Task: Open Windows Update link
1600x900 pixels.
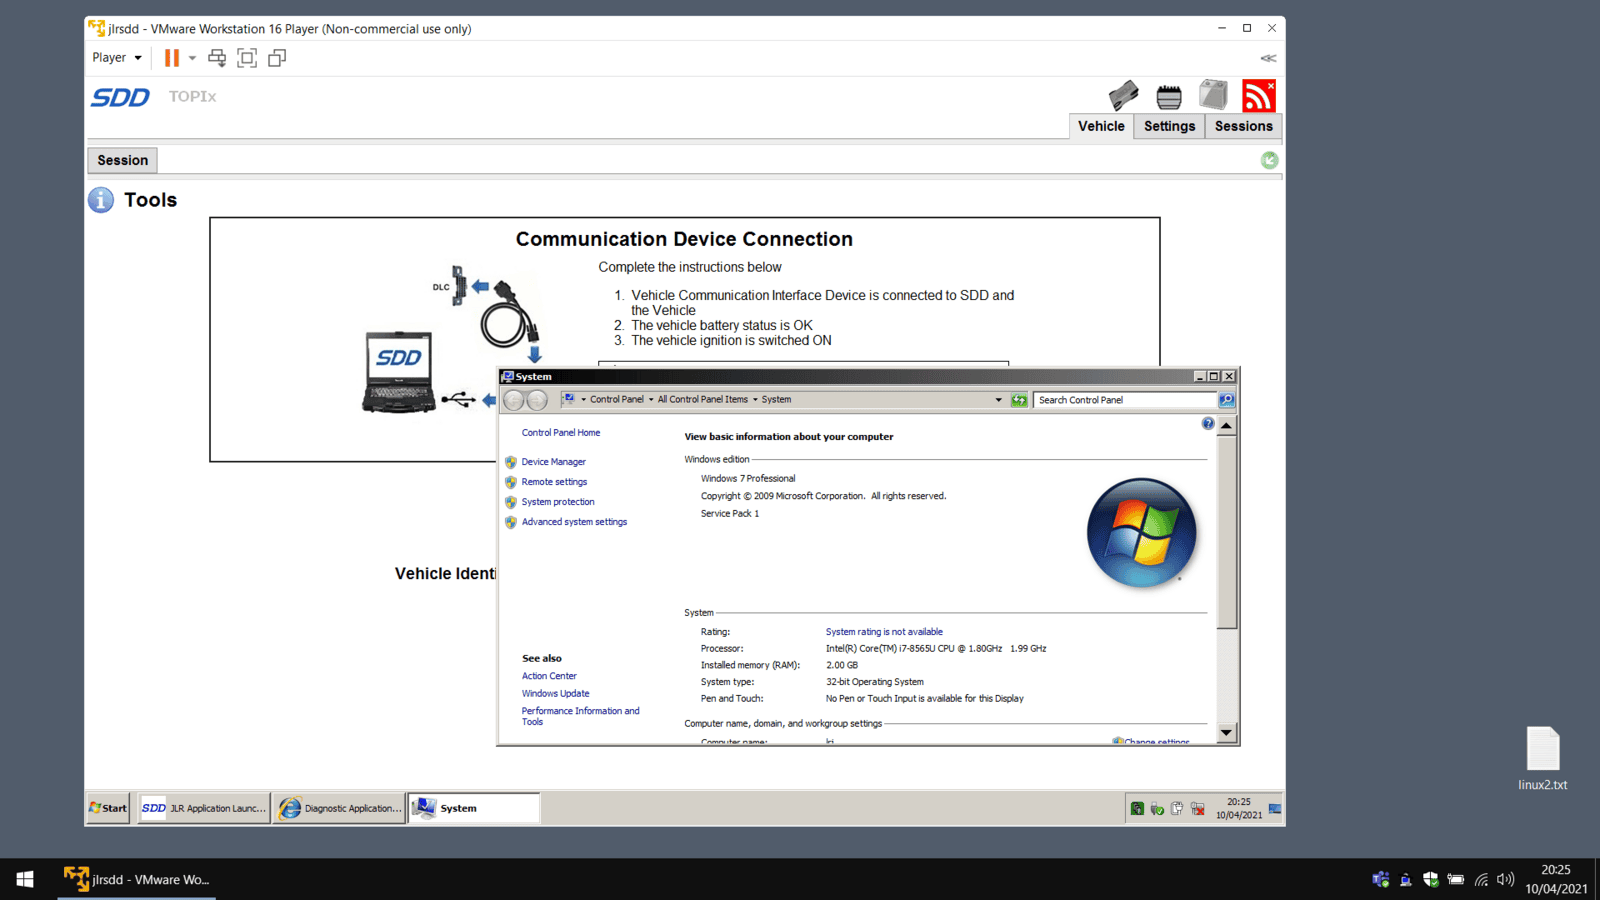Action: tap(555, 693)
